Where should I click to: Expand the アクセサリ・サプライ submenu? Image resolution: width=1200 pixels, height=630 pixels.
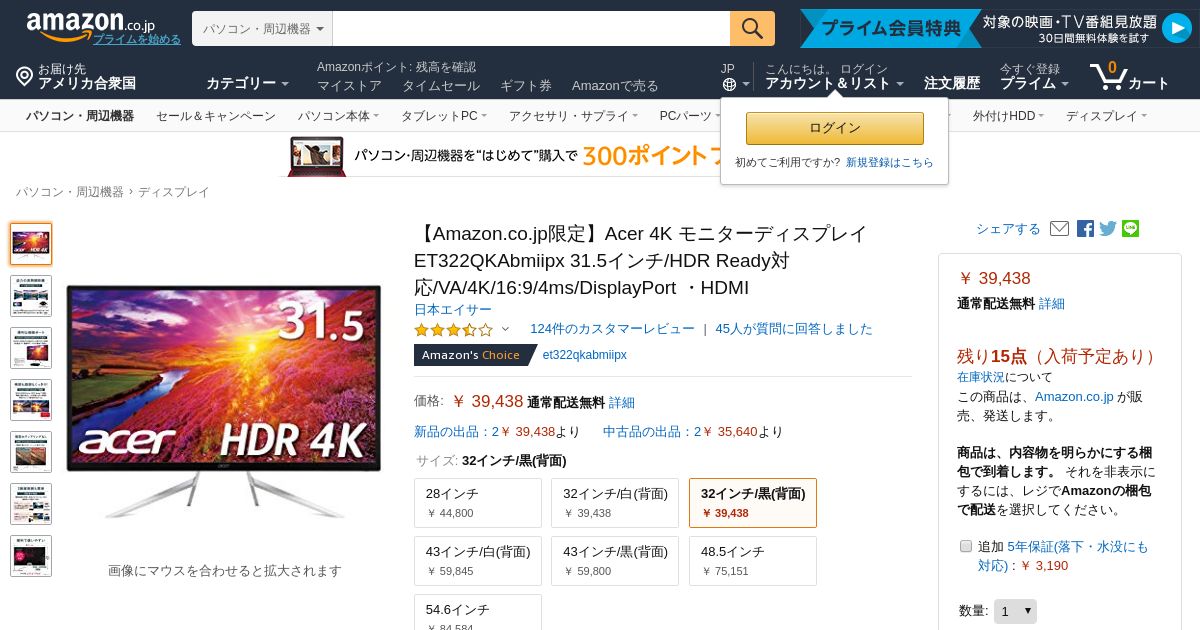(x=573, y=116)
